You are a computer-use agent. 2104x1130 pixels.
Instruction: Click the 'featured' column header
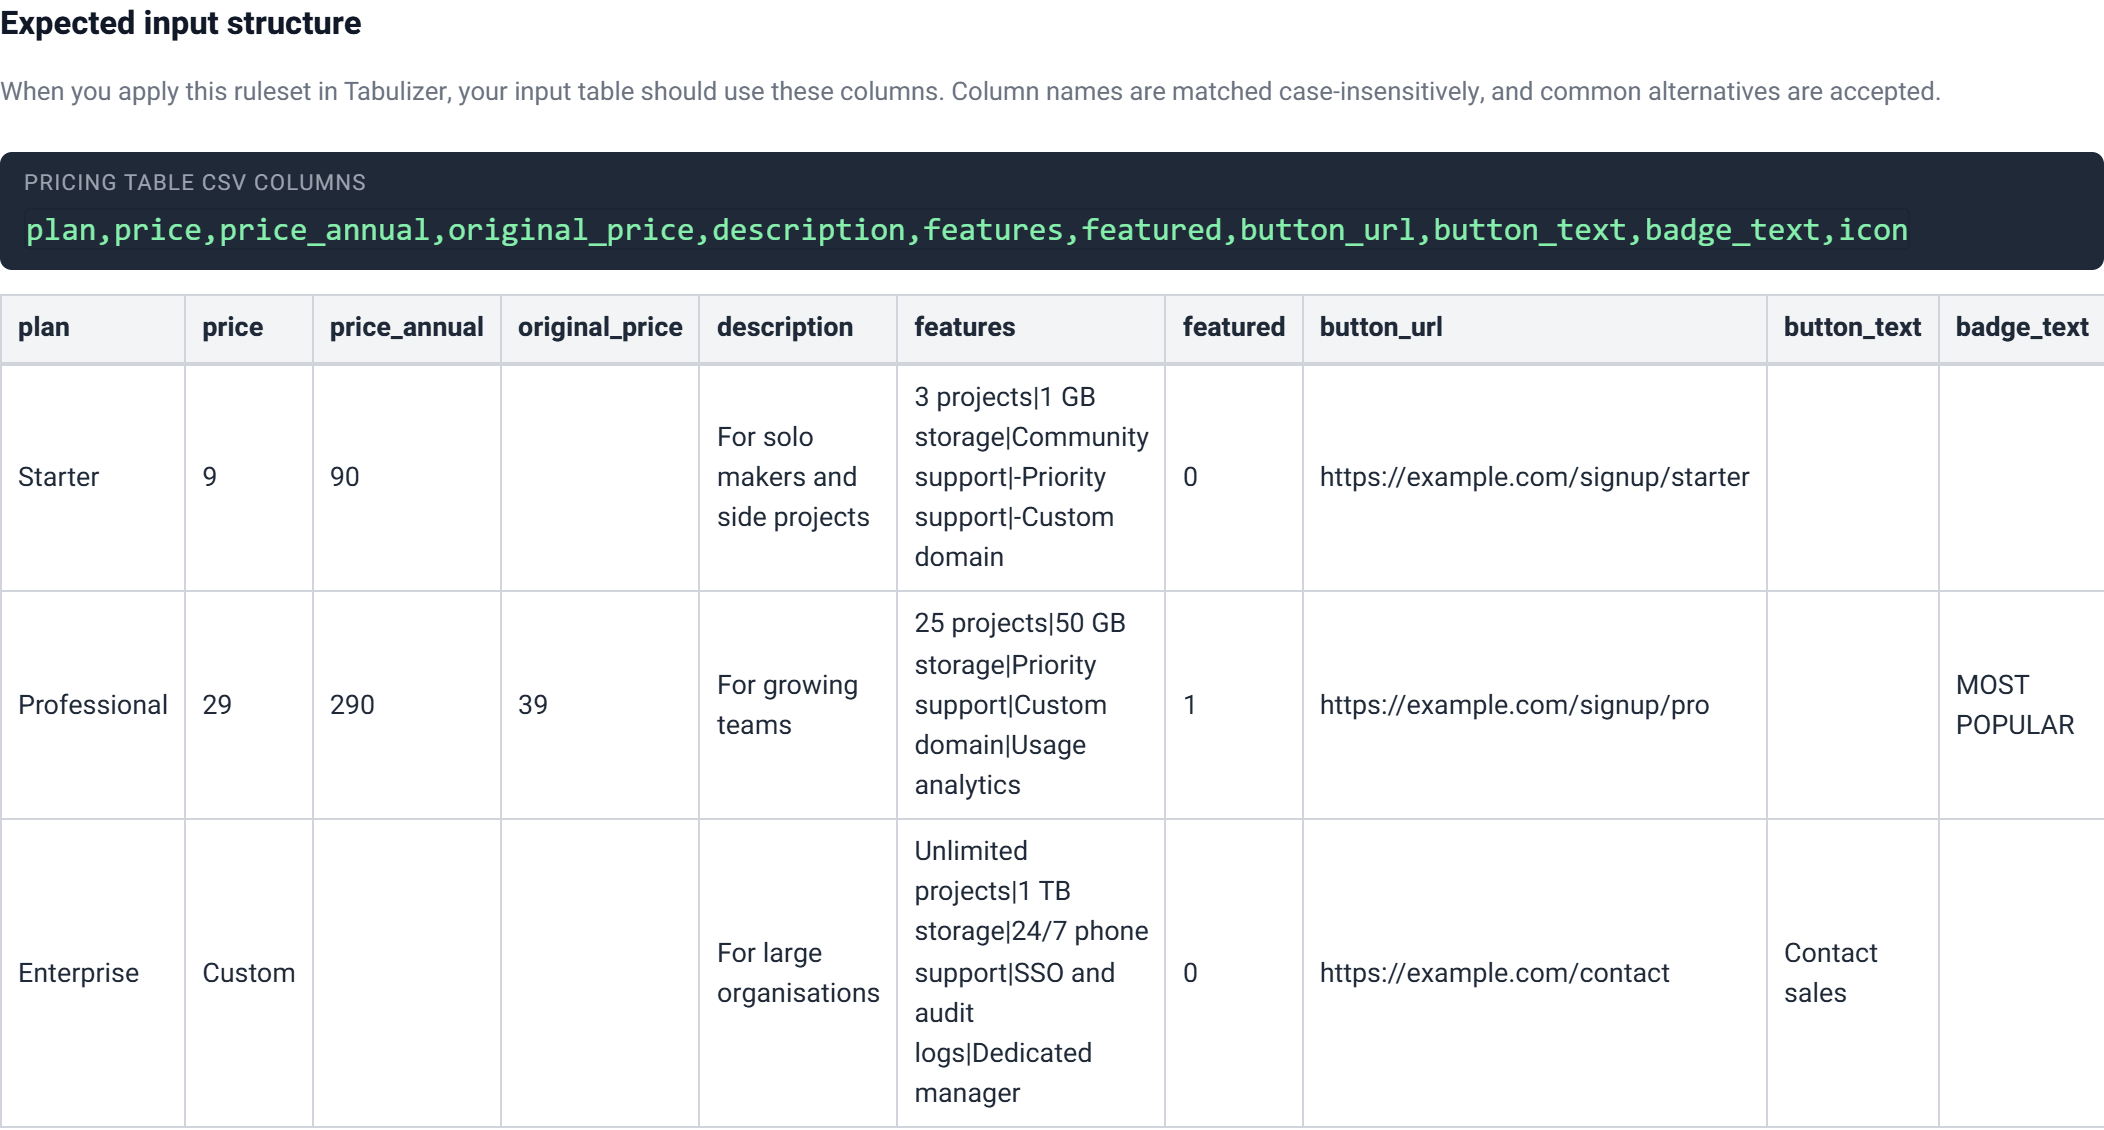pyautogui.click(x=1233, y=327)
